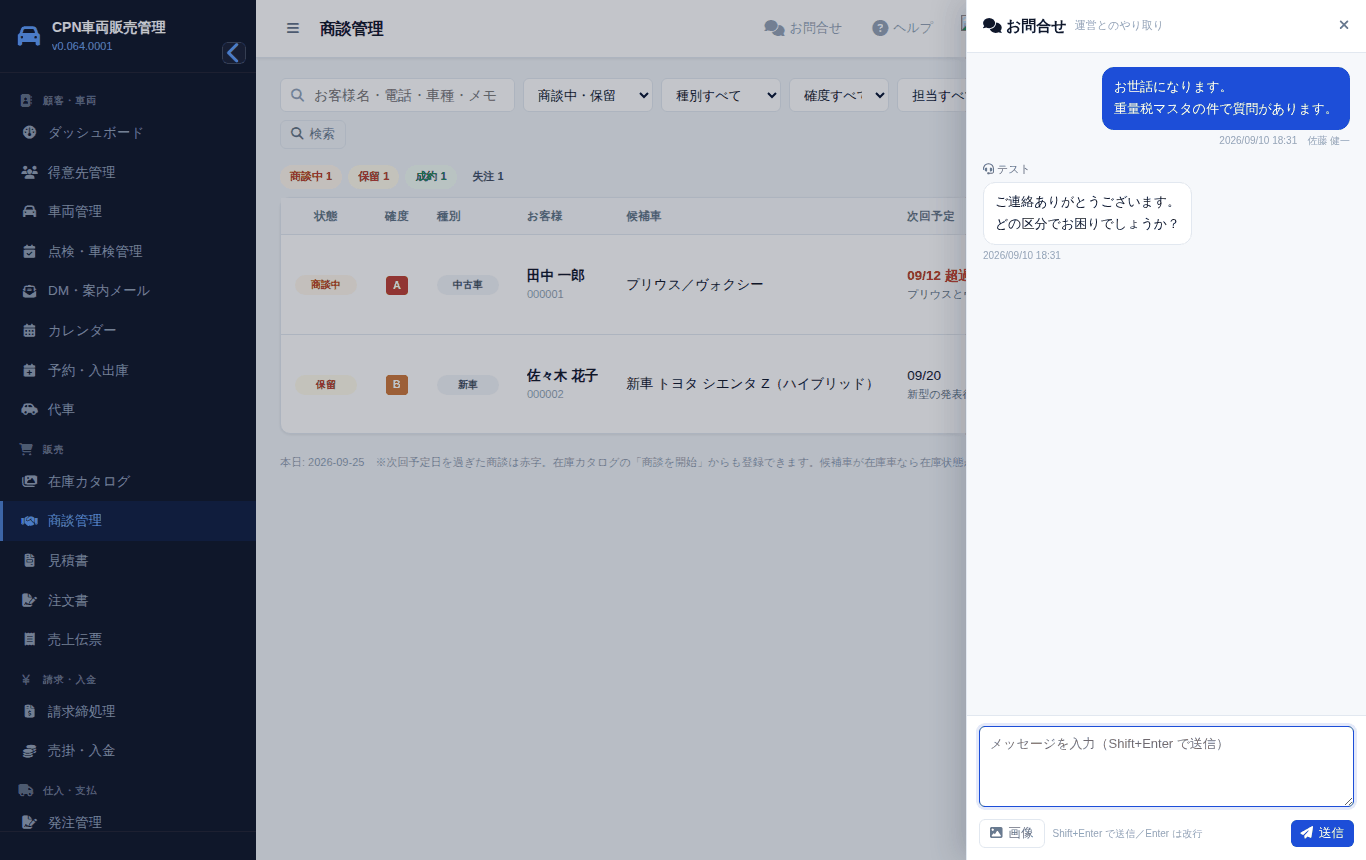Click the 在庫カタログ images icon
Screen dimensions: 1366x860
[29, 481]
